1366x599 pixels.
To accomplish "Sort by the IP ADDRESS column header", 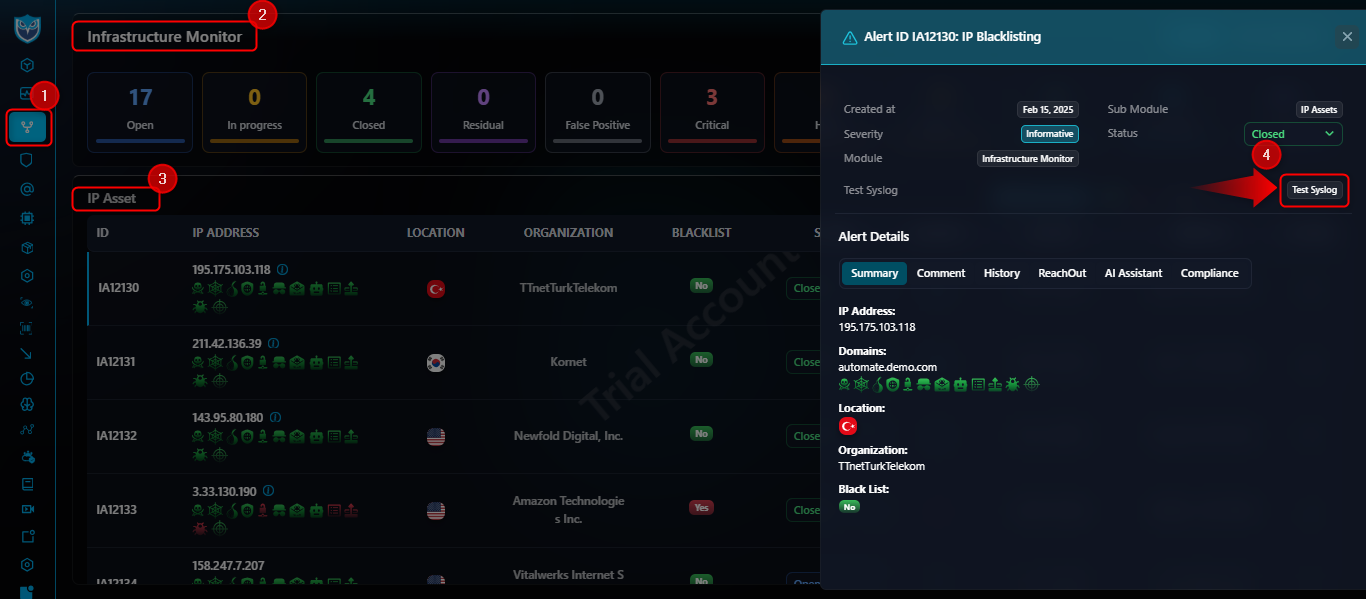I will [226, 233].
